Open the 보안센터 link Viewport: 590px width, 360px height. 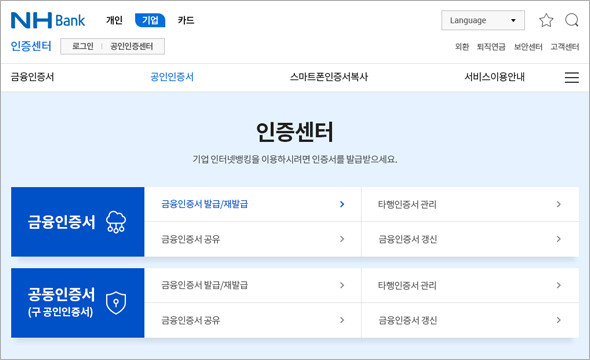[528, 47]
